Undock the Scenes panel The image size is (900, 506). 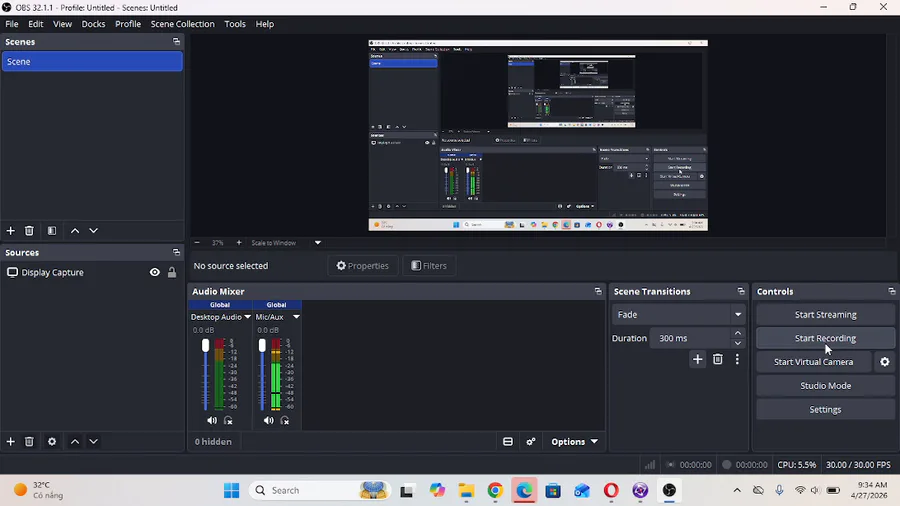click(176, 42)
